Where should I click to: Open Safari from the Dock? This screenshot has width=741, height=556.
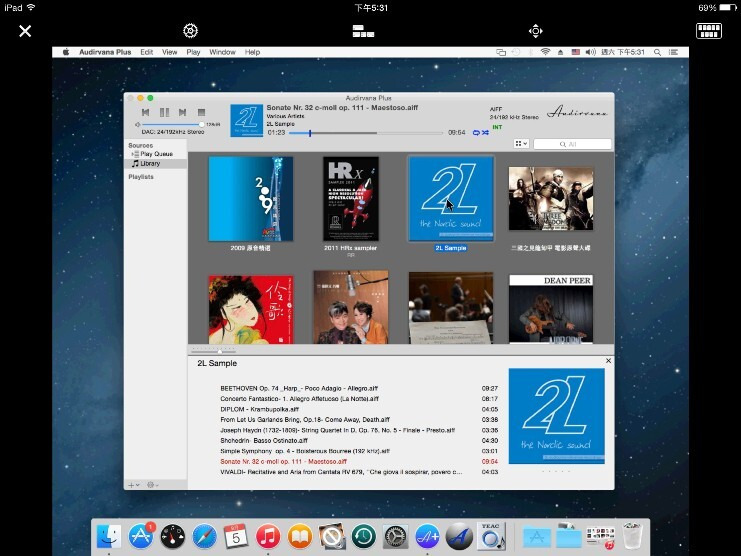[x=204, y=536]
